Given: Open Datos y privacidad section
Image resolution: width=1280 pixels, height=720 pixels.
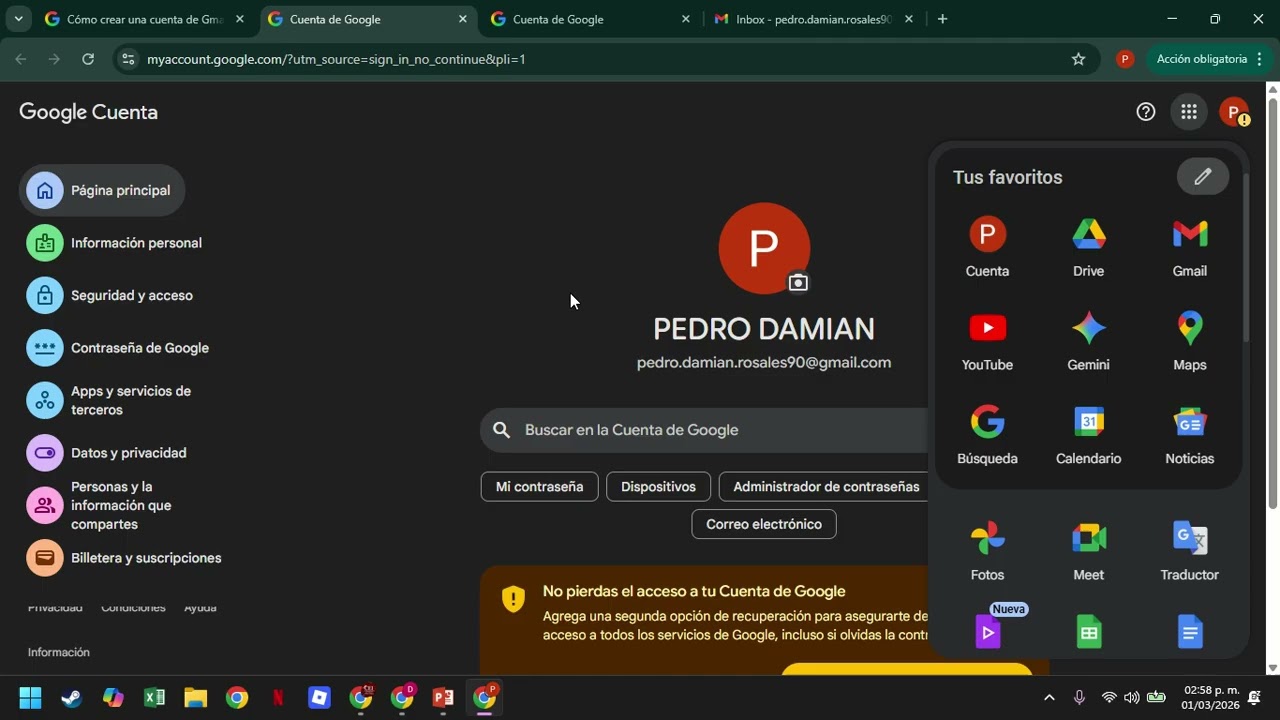Looking at the screenshot, I should (106, 453).
